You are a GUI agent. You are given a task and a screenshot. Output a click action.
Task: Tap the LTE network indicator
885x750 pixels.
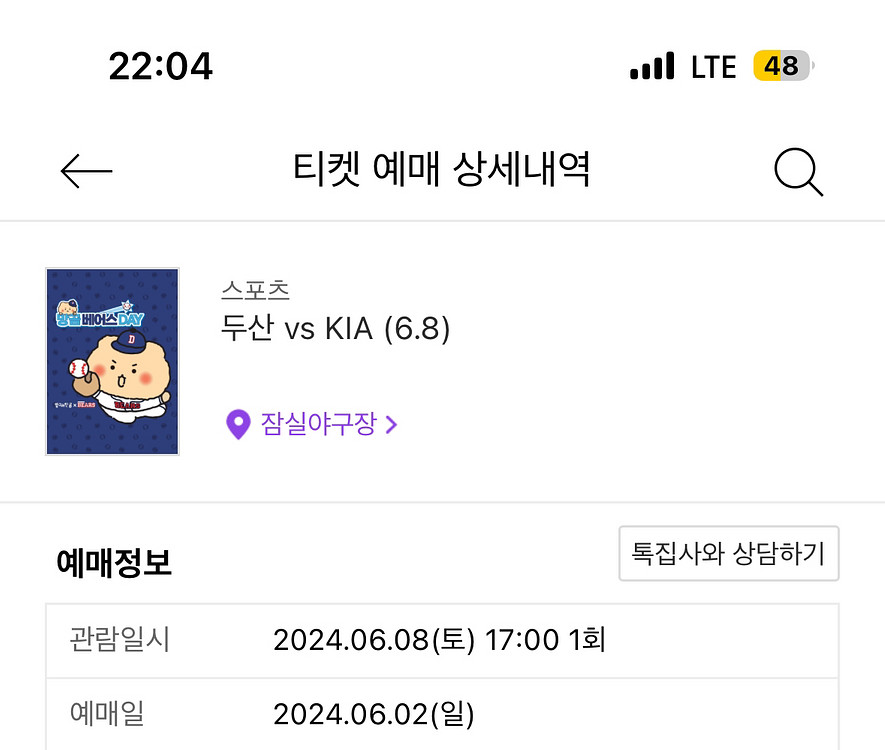pos(713,67)
